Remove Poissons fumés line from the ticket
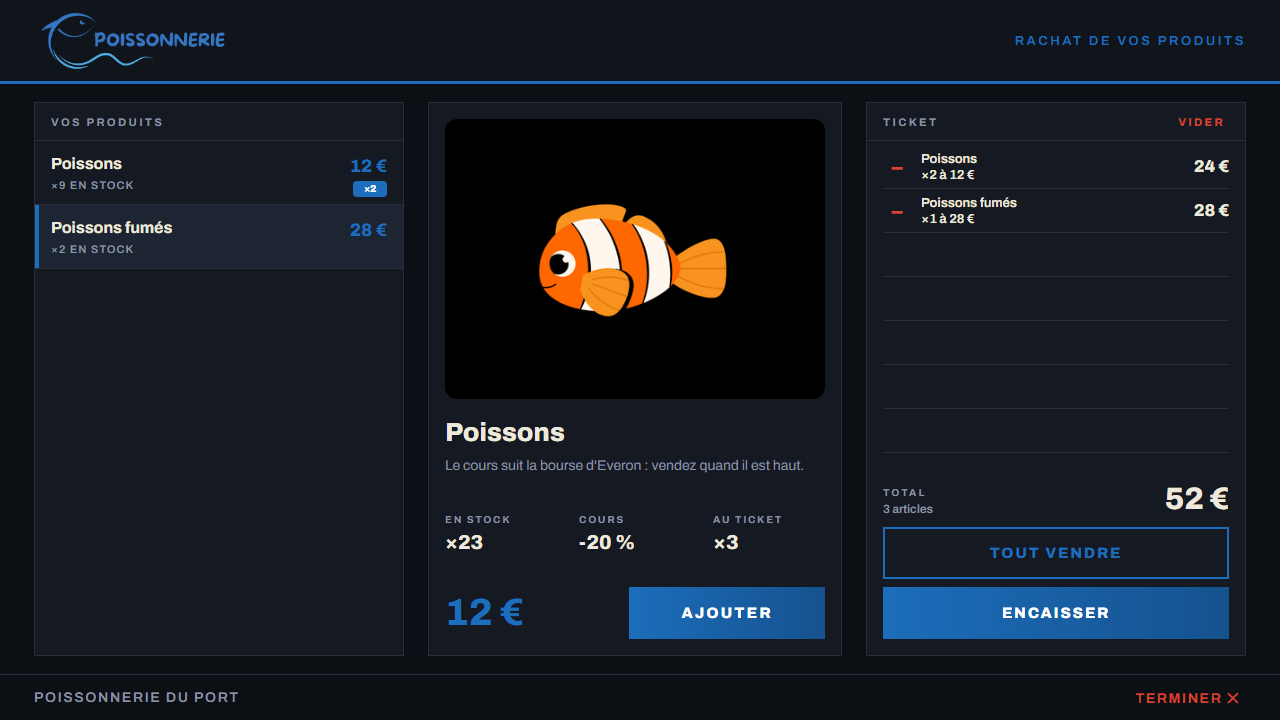Screen dimensions: 1280x720 pyautogui.click(x=897, y=211)
